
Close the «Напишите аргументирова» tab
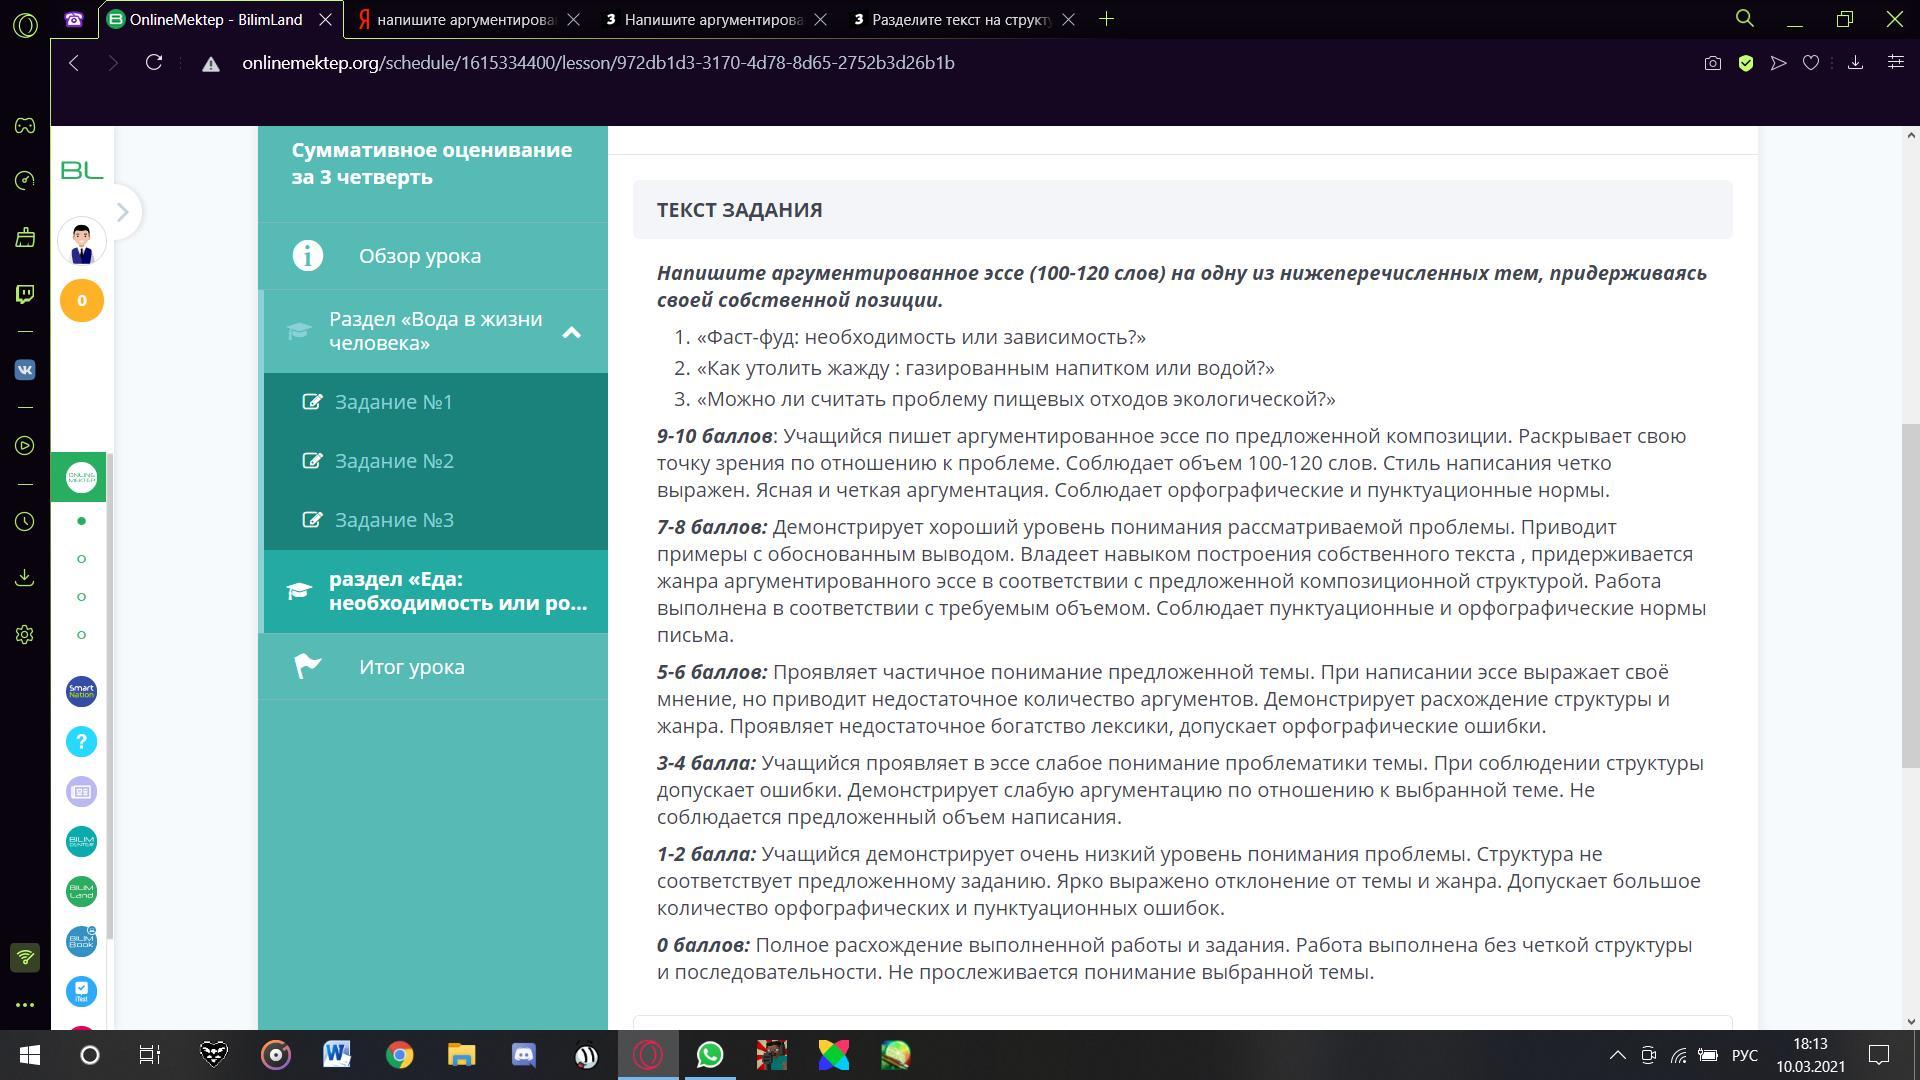pos(821,20)
